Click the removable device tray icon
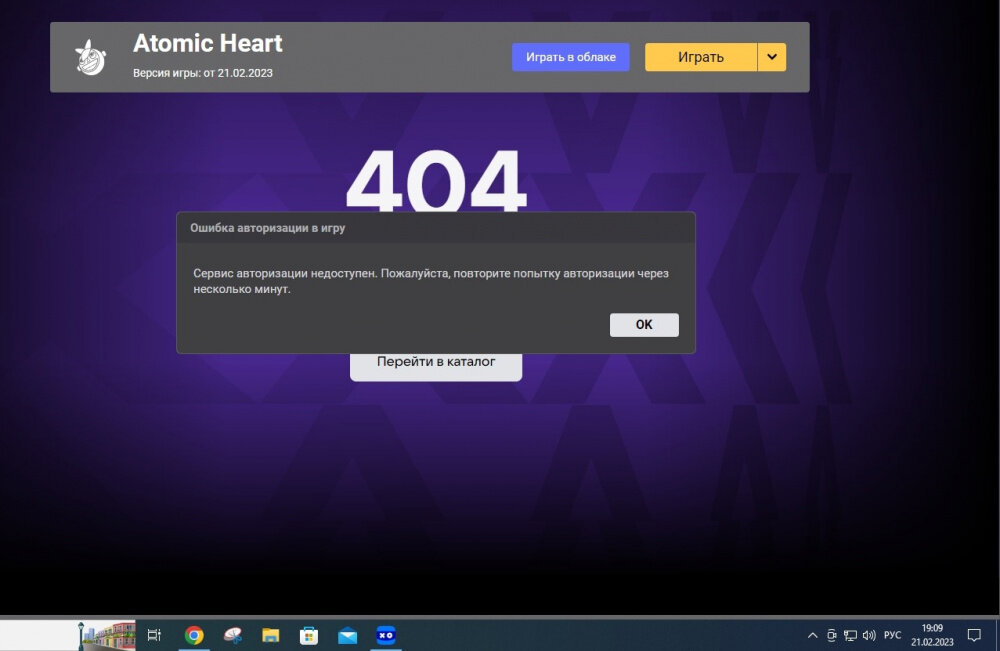Image resolution: width=1000 pixels, height=651 pixels. point(831,635)
